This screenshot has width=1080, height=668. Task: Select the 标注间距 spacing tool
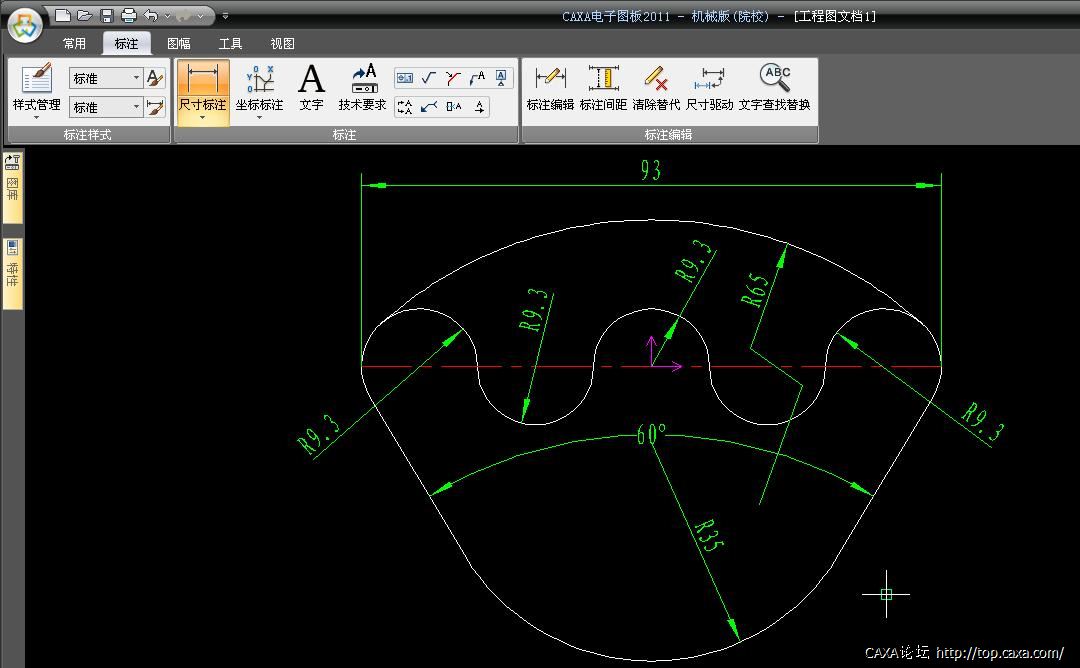click(x=603, y=86)
